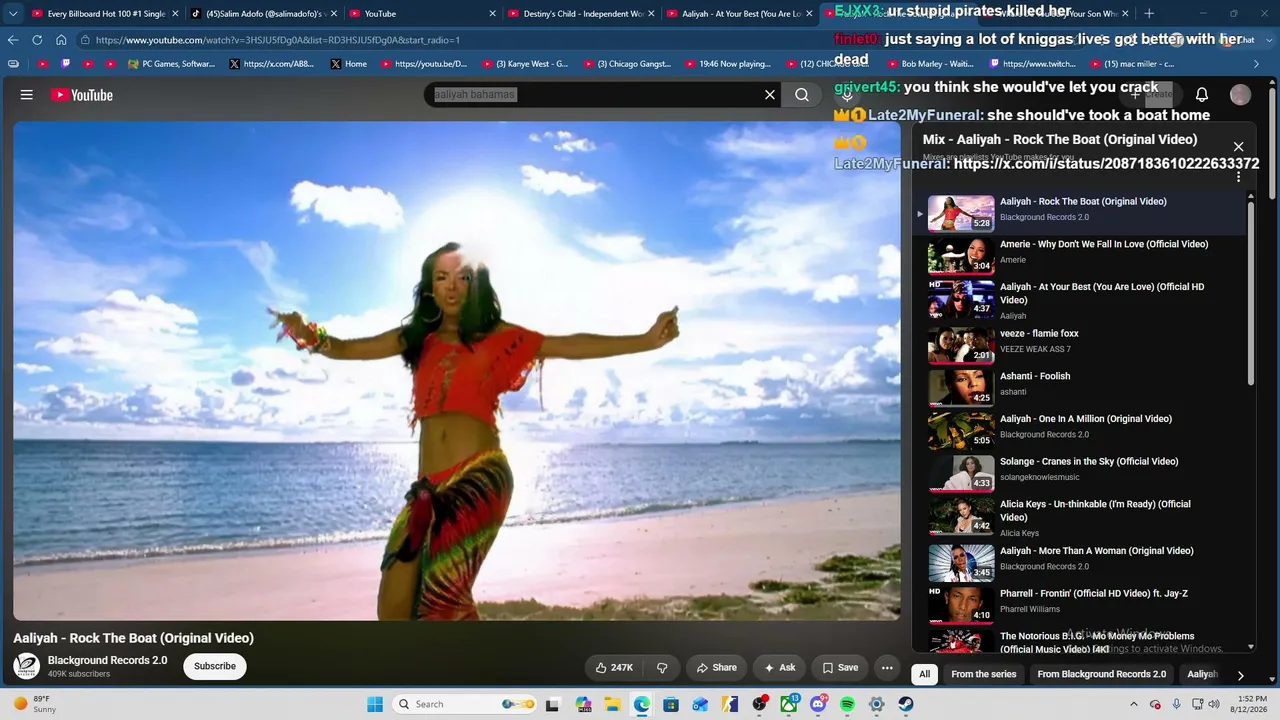
Task: Switch to the 'Destiny's Child - Independent' tab
Action: [579, 14]
